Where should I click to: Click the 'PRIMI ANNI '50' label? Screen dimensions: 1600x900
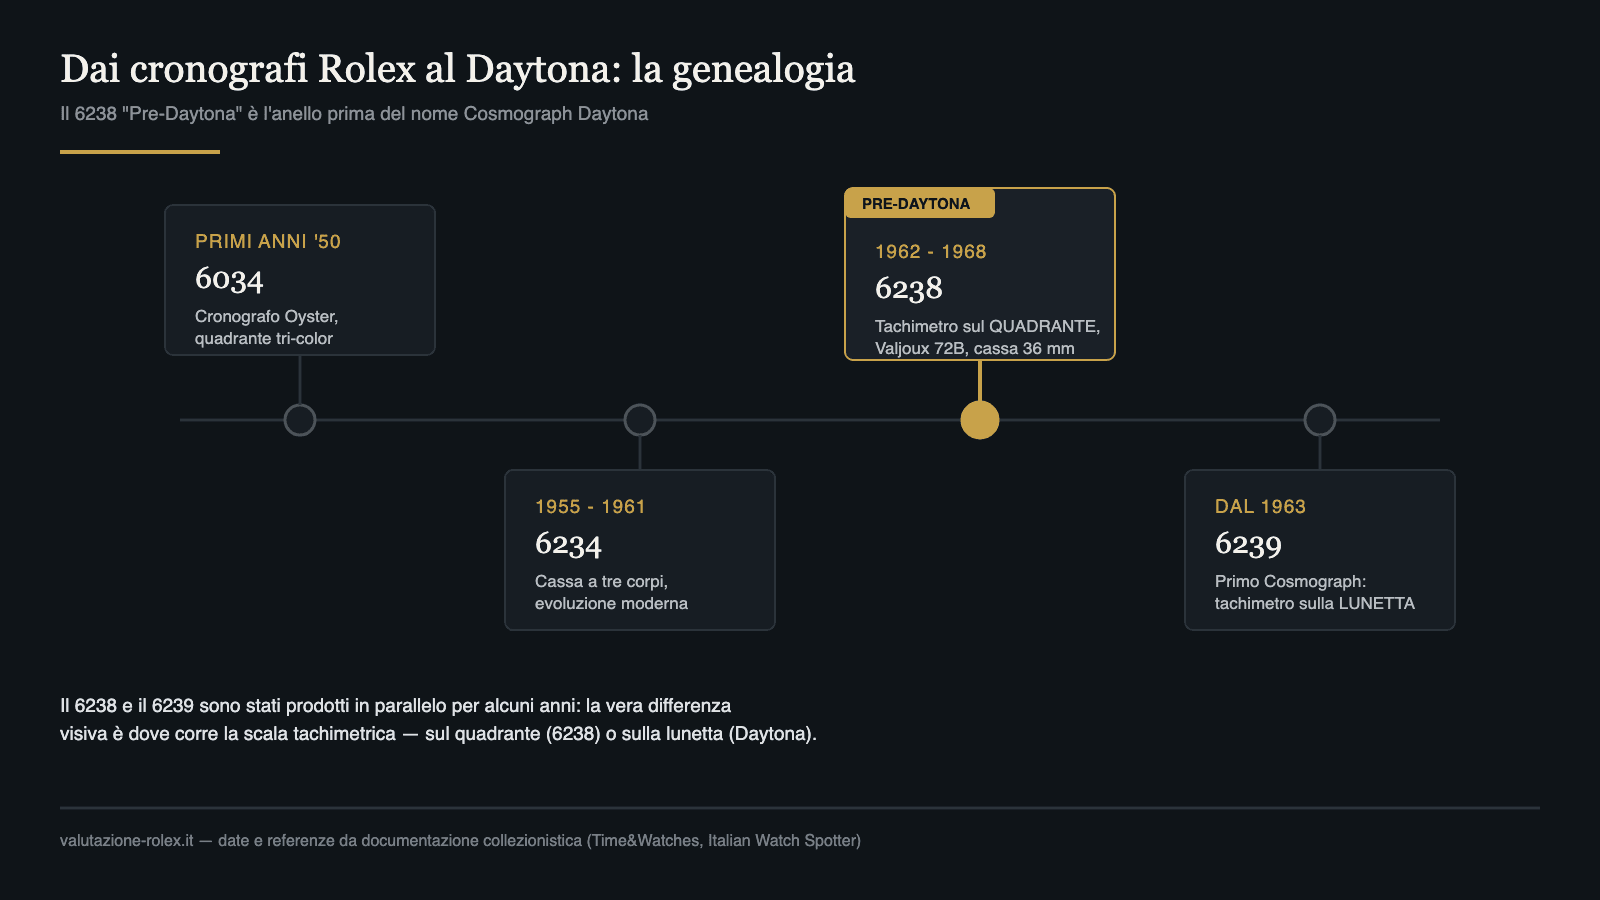[x=268, y=241]
